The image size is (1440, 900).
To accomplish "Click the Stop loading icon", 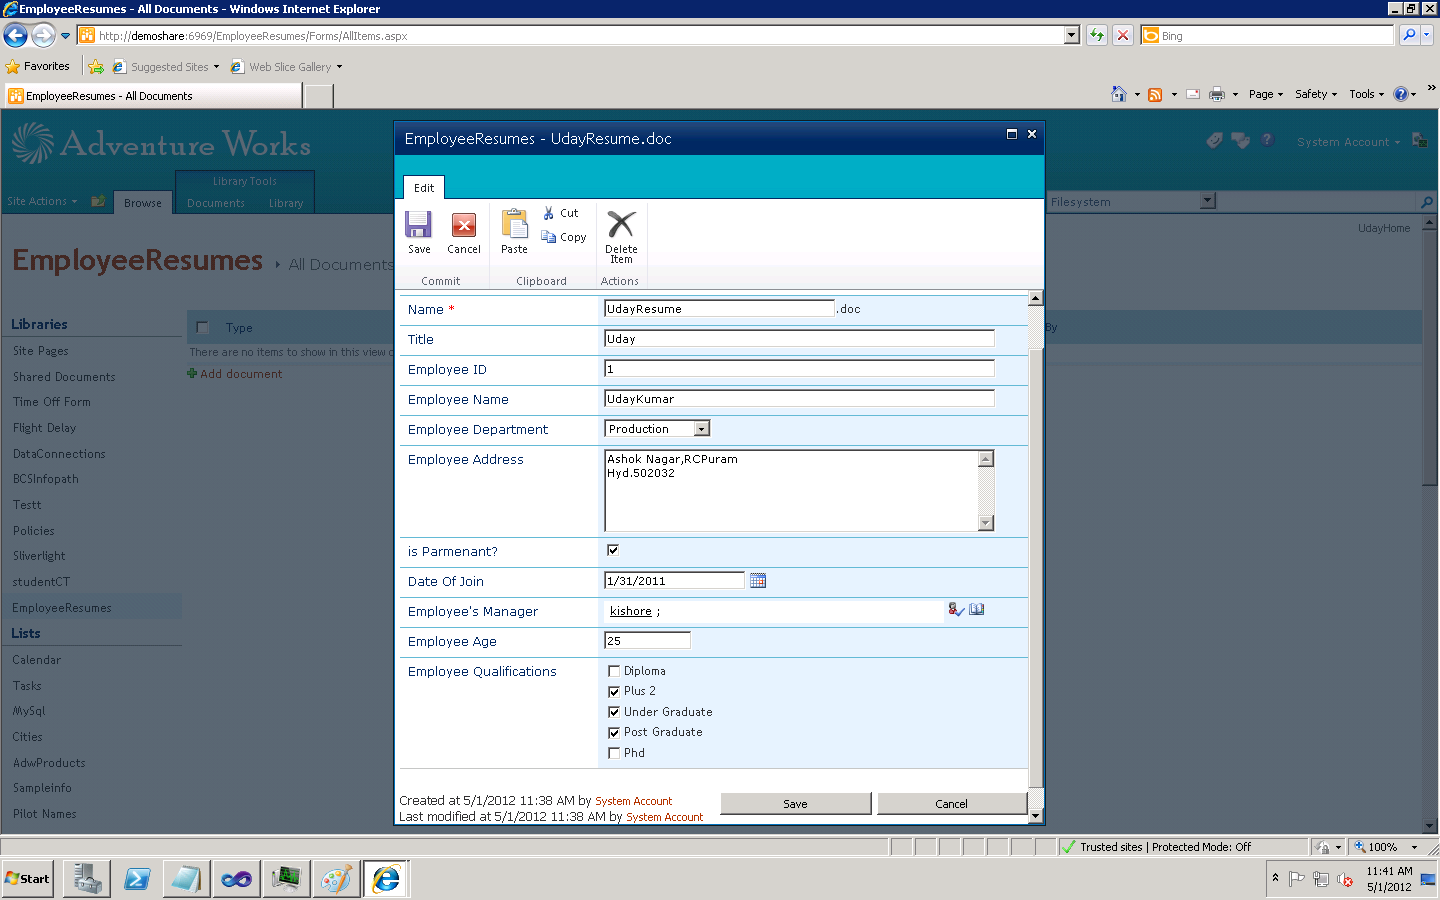I will click(x=1123, y=35).
